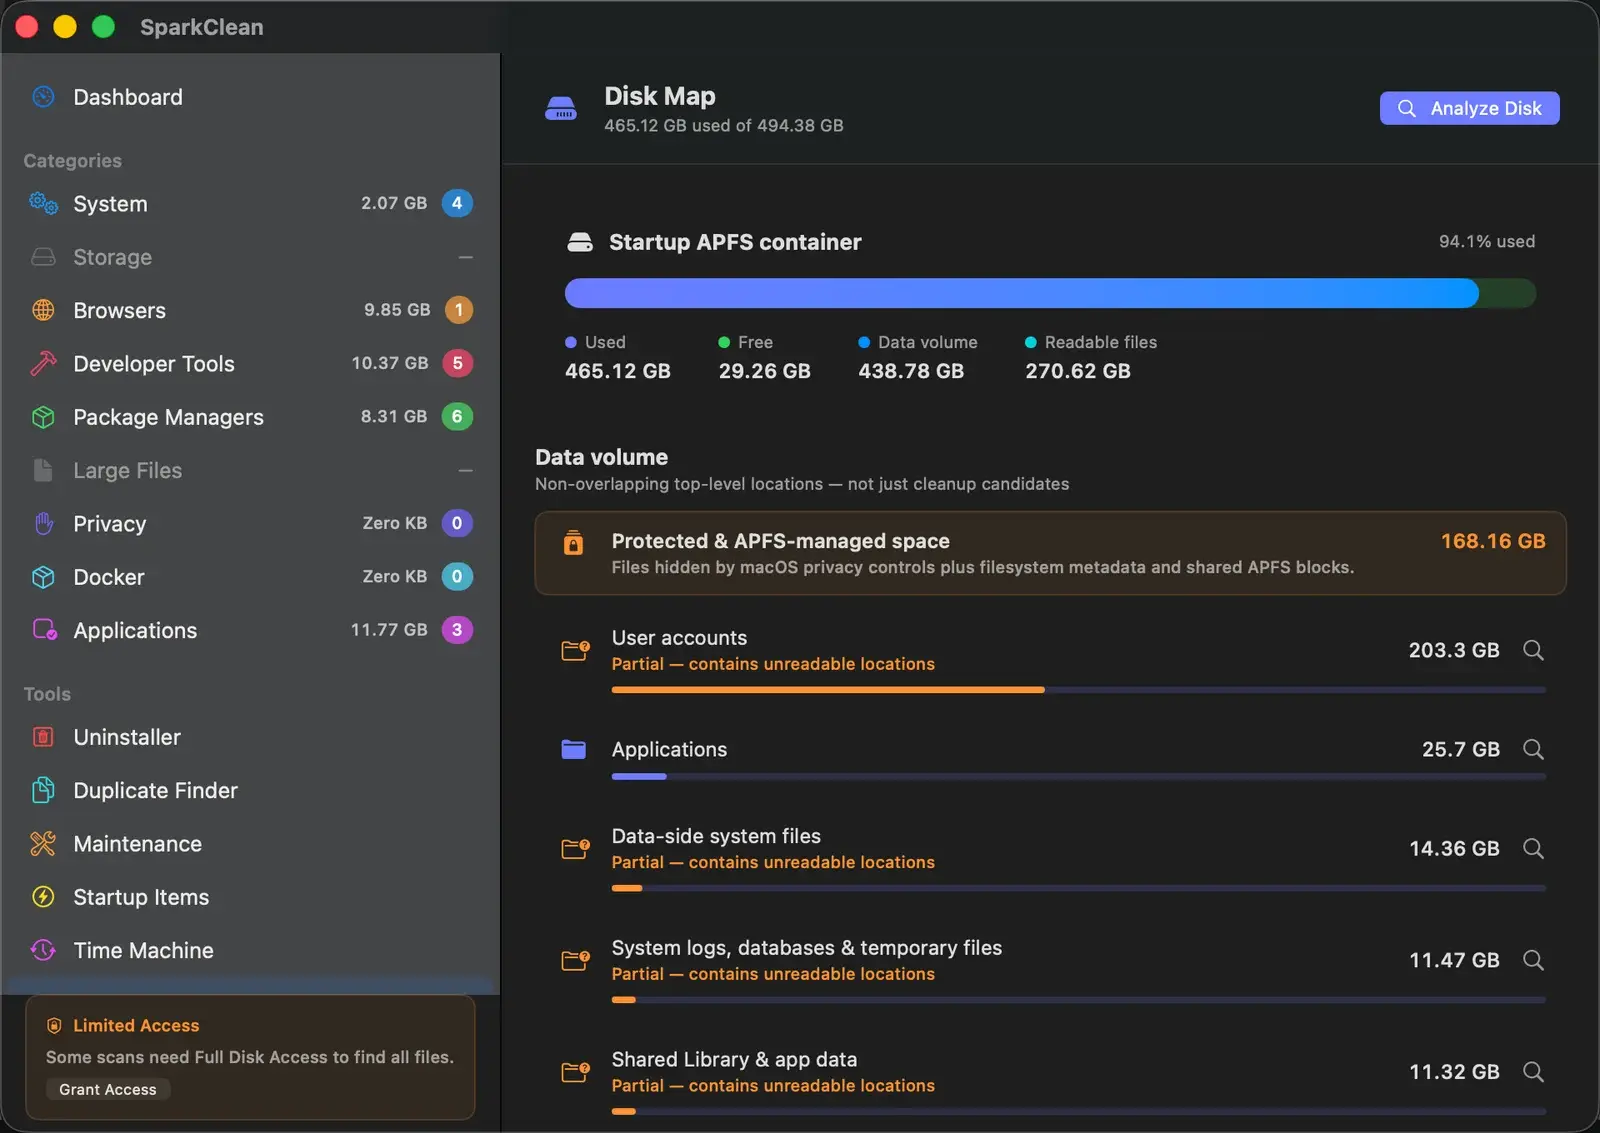Viewport: 1600px width, 1133px height.
Task: Click the lock icon in Protected space card
Action: click(573, 542)
